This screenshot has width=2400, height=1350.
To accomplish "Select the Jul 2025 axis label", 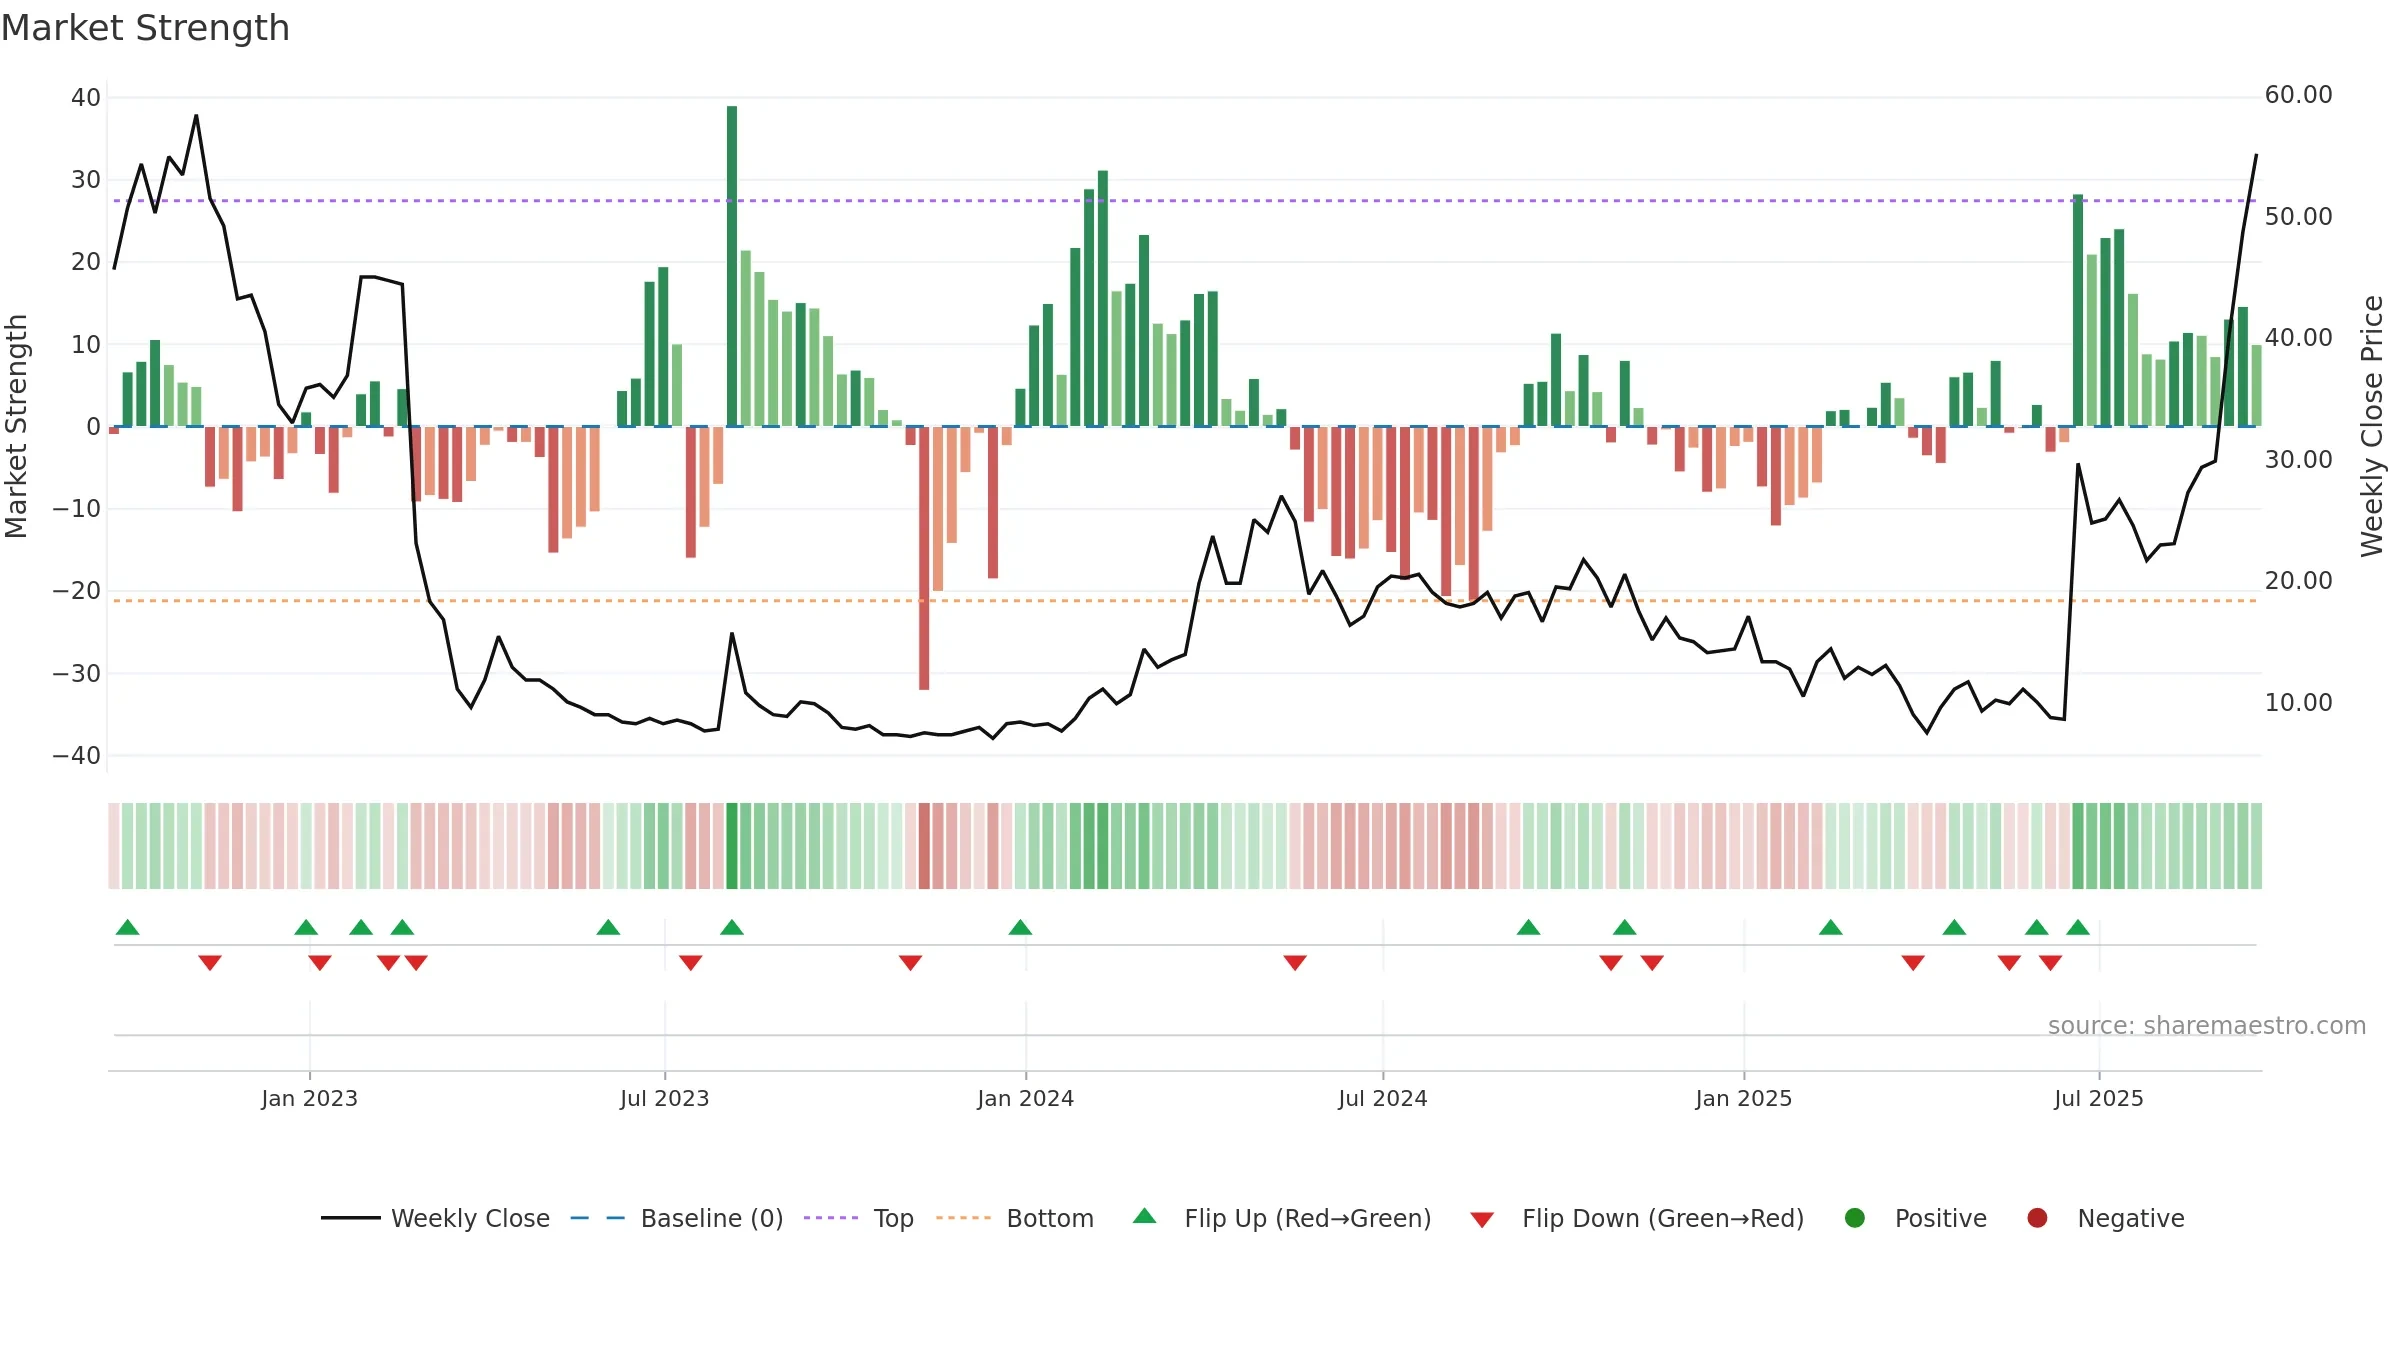I will coord(2099,1098).
